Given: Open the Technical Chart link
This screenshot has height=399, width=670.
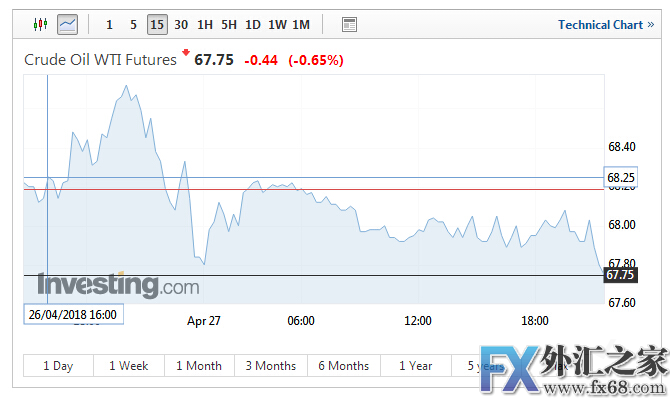Looking at the screenshot, I should click(x=600, y=25).
